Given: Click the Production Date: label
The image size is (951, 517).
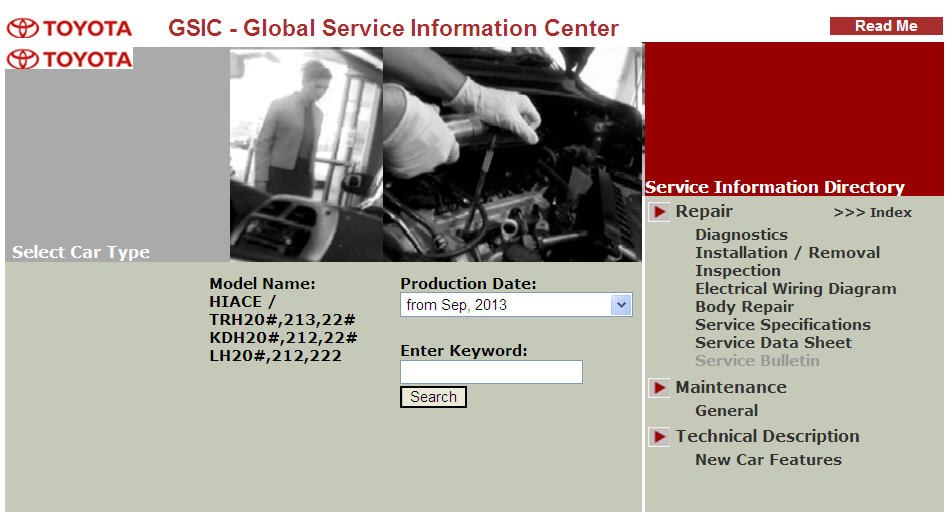Looking at the screenshot, I should pyautogui.click(x=468, y=283).
